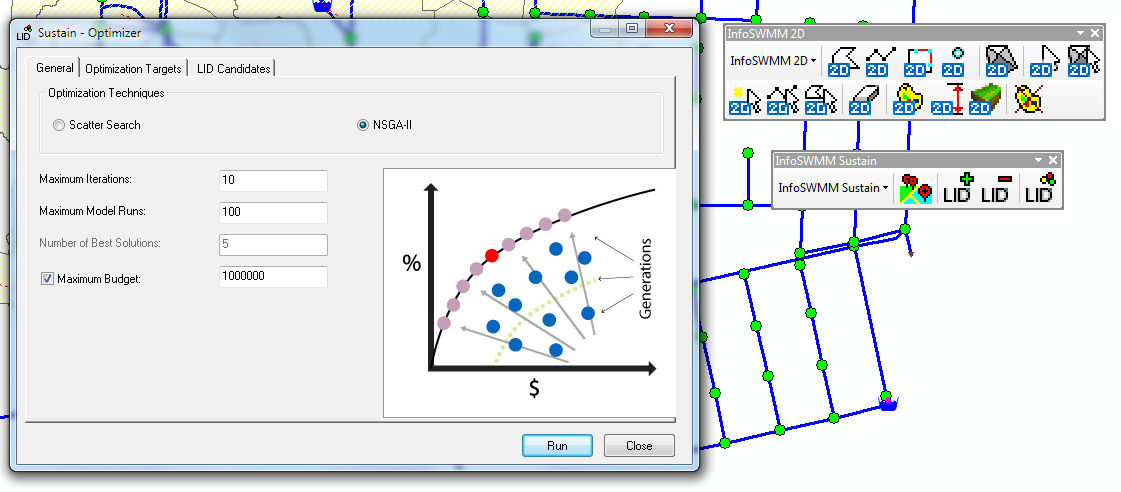The height and width of the screenshot is (492, 1121).
Task: Click the 2D polygon draw tool
Action: [844, 62]
